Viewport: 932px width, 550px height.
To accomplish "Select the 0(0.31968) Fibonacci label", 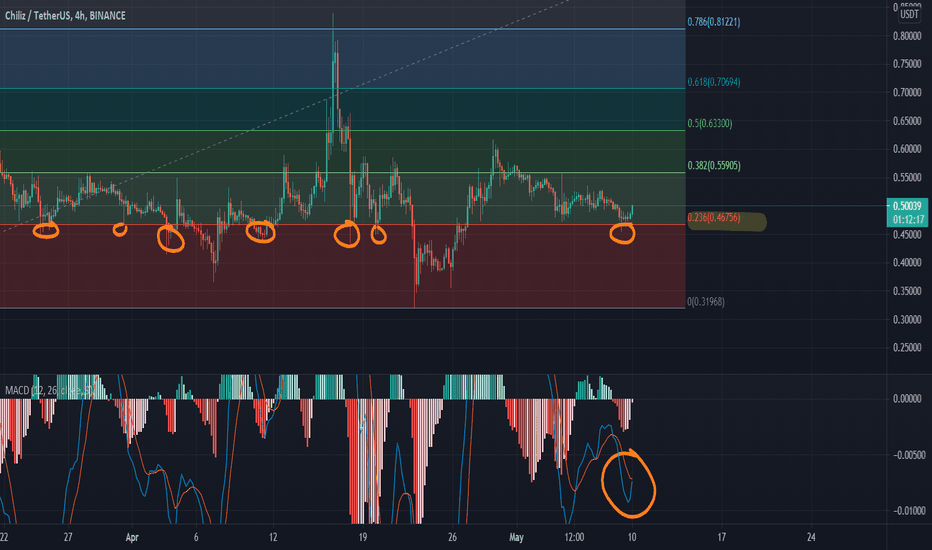I will click(706, 301).
